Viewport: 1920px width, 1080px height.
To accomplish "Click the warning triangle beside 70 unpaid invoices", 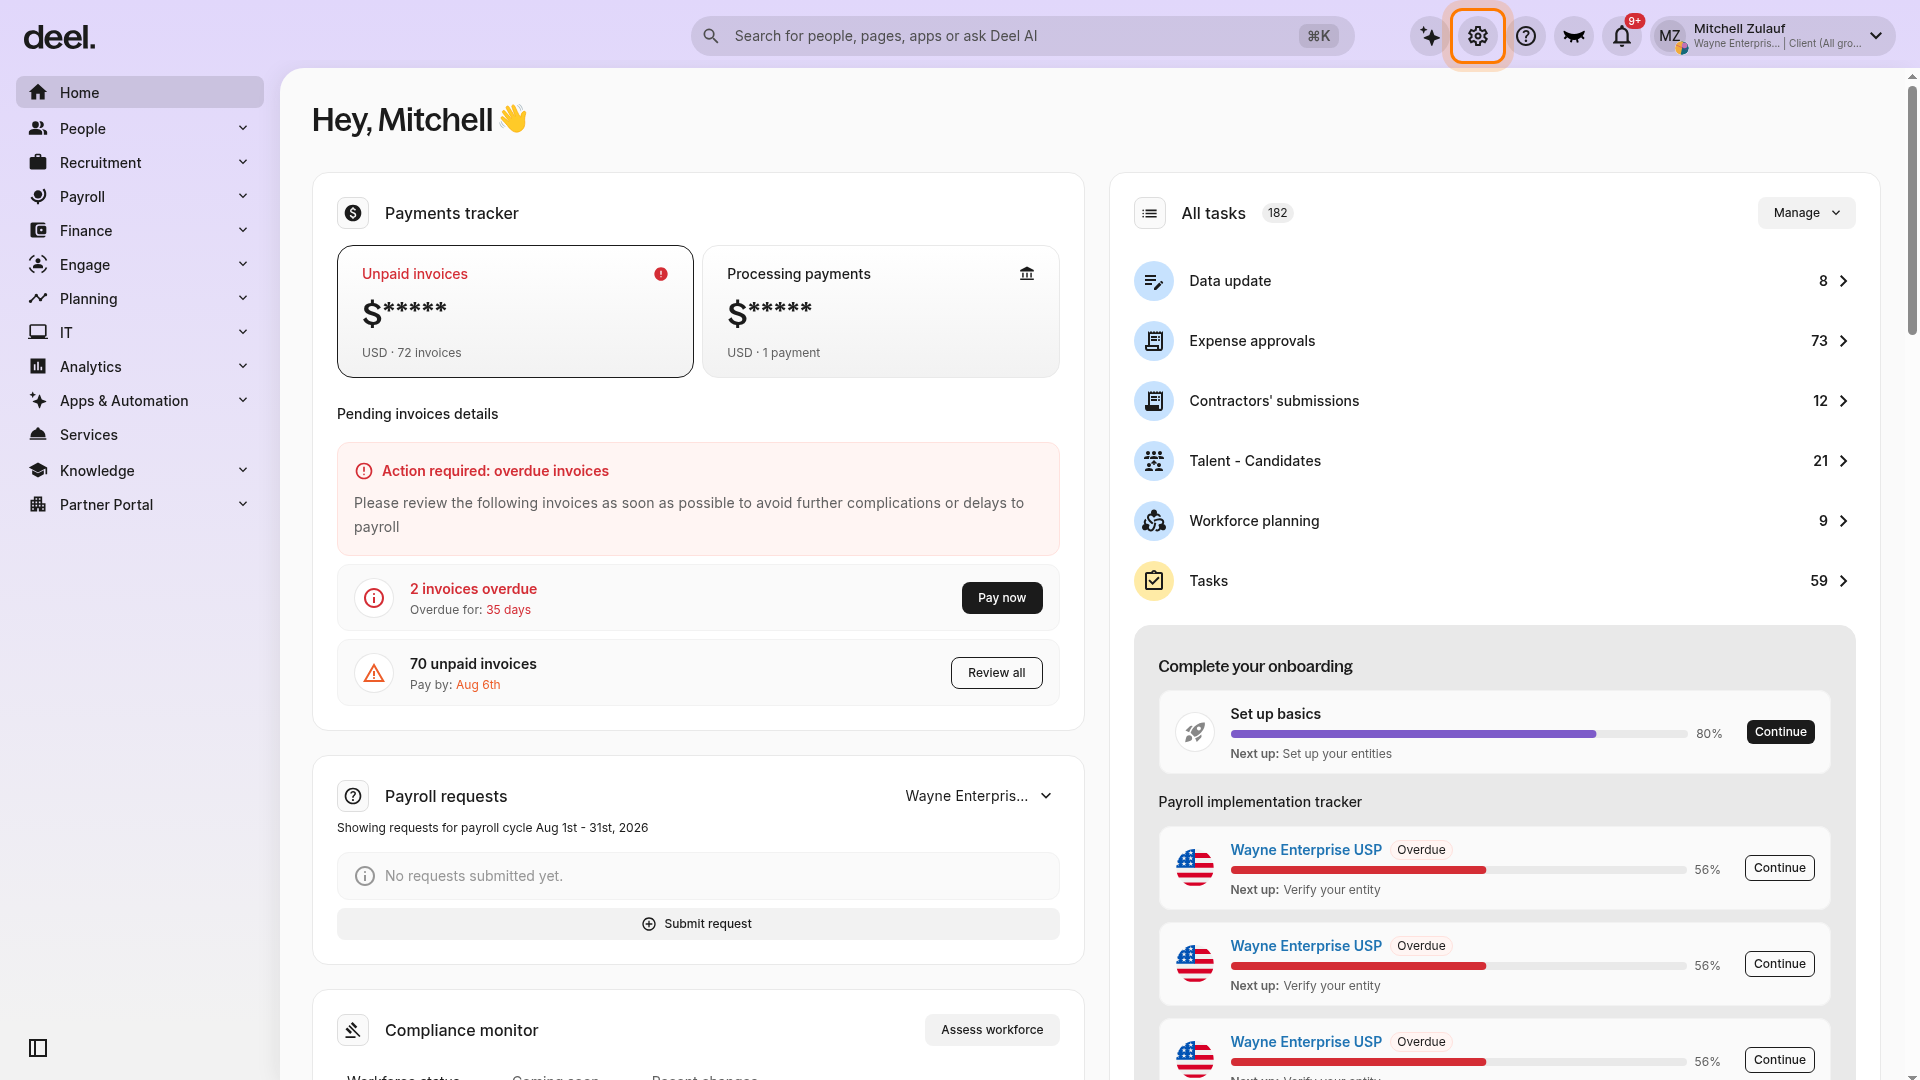I will point(374,673).
